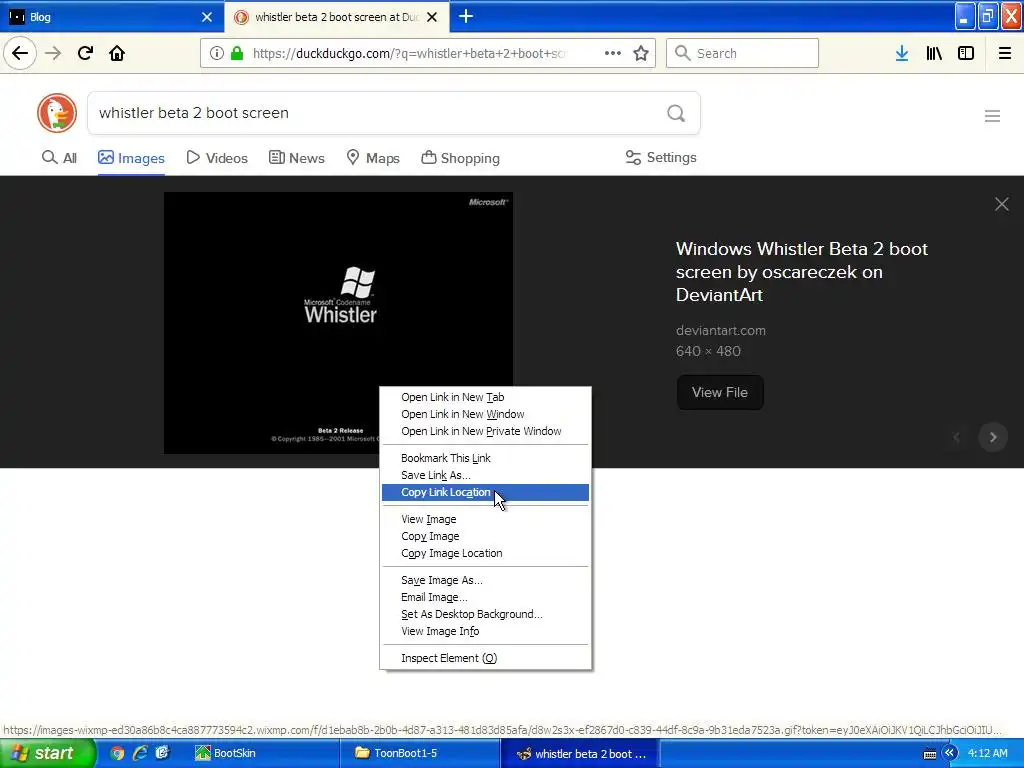Open the Library bookshelf icon
The width and height of the screenshot is (1024, 768).
click(x=934, y=53)
